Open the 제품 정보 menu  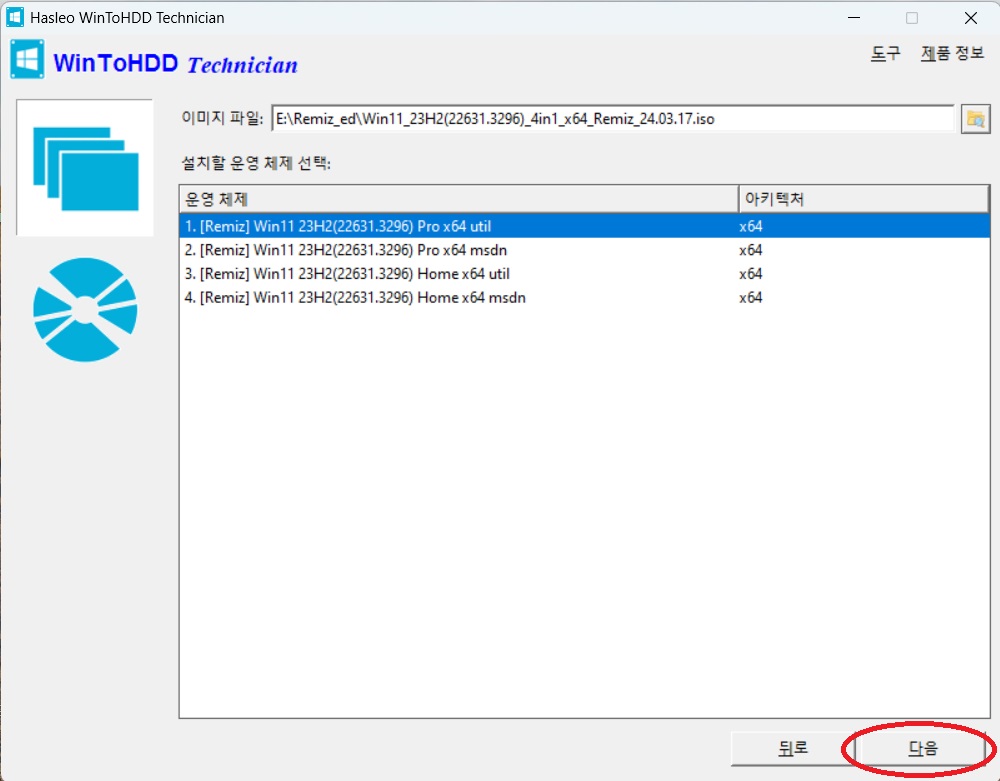[x=952, y=53]
